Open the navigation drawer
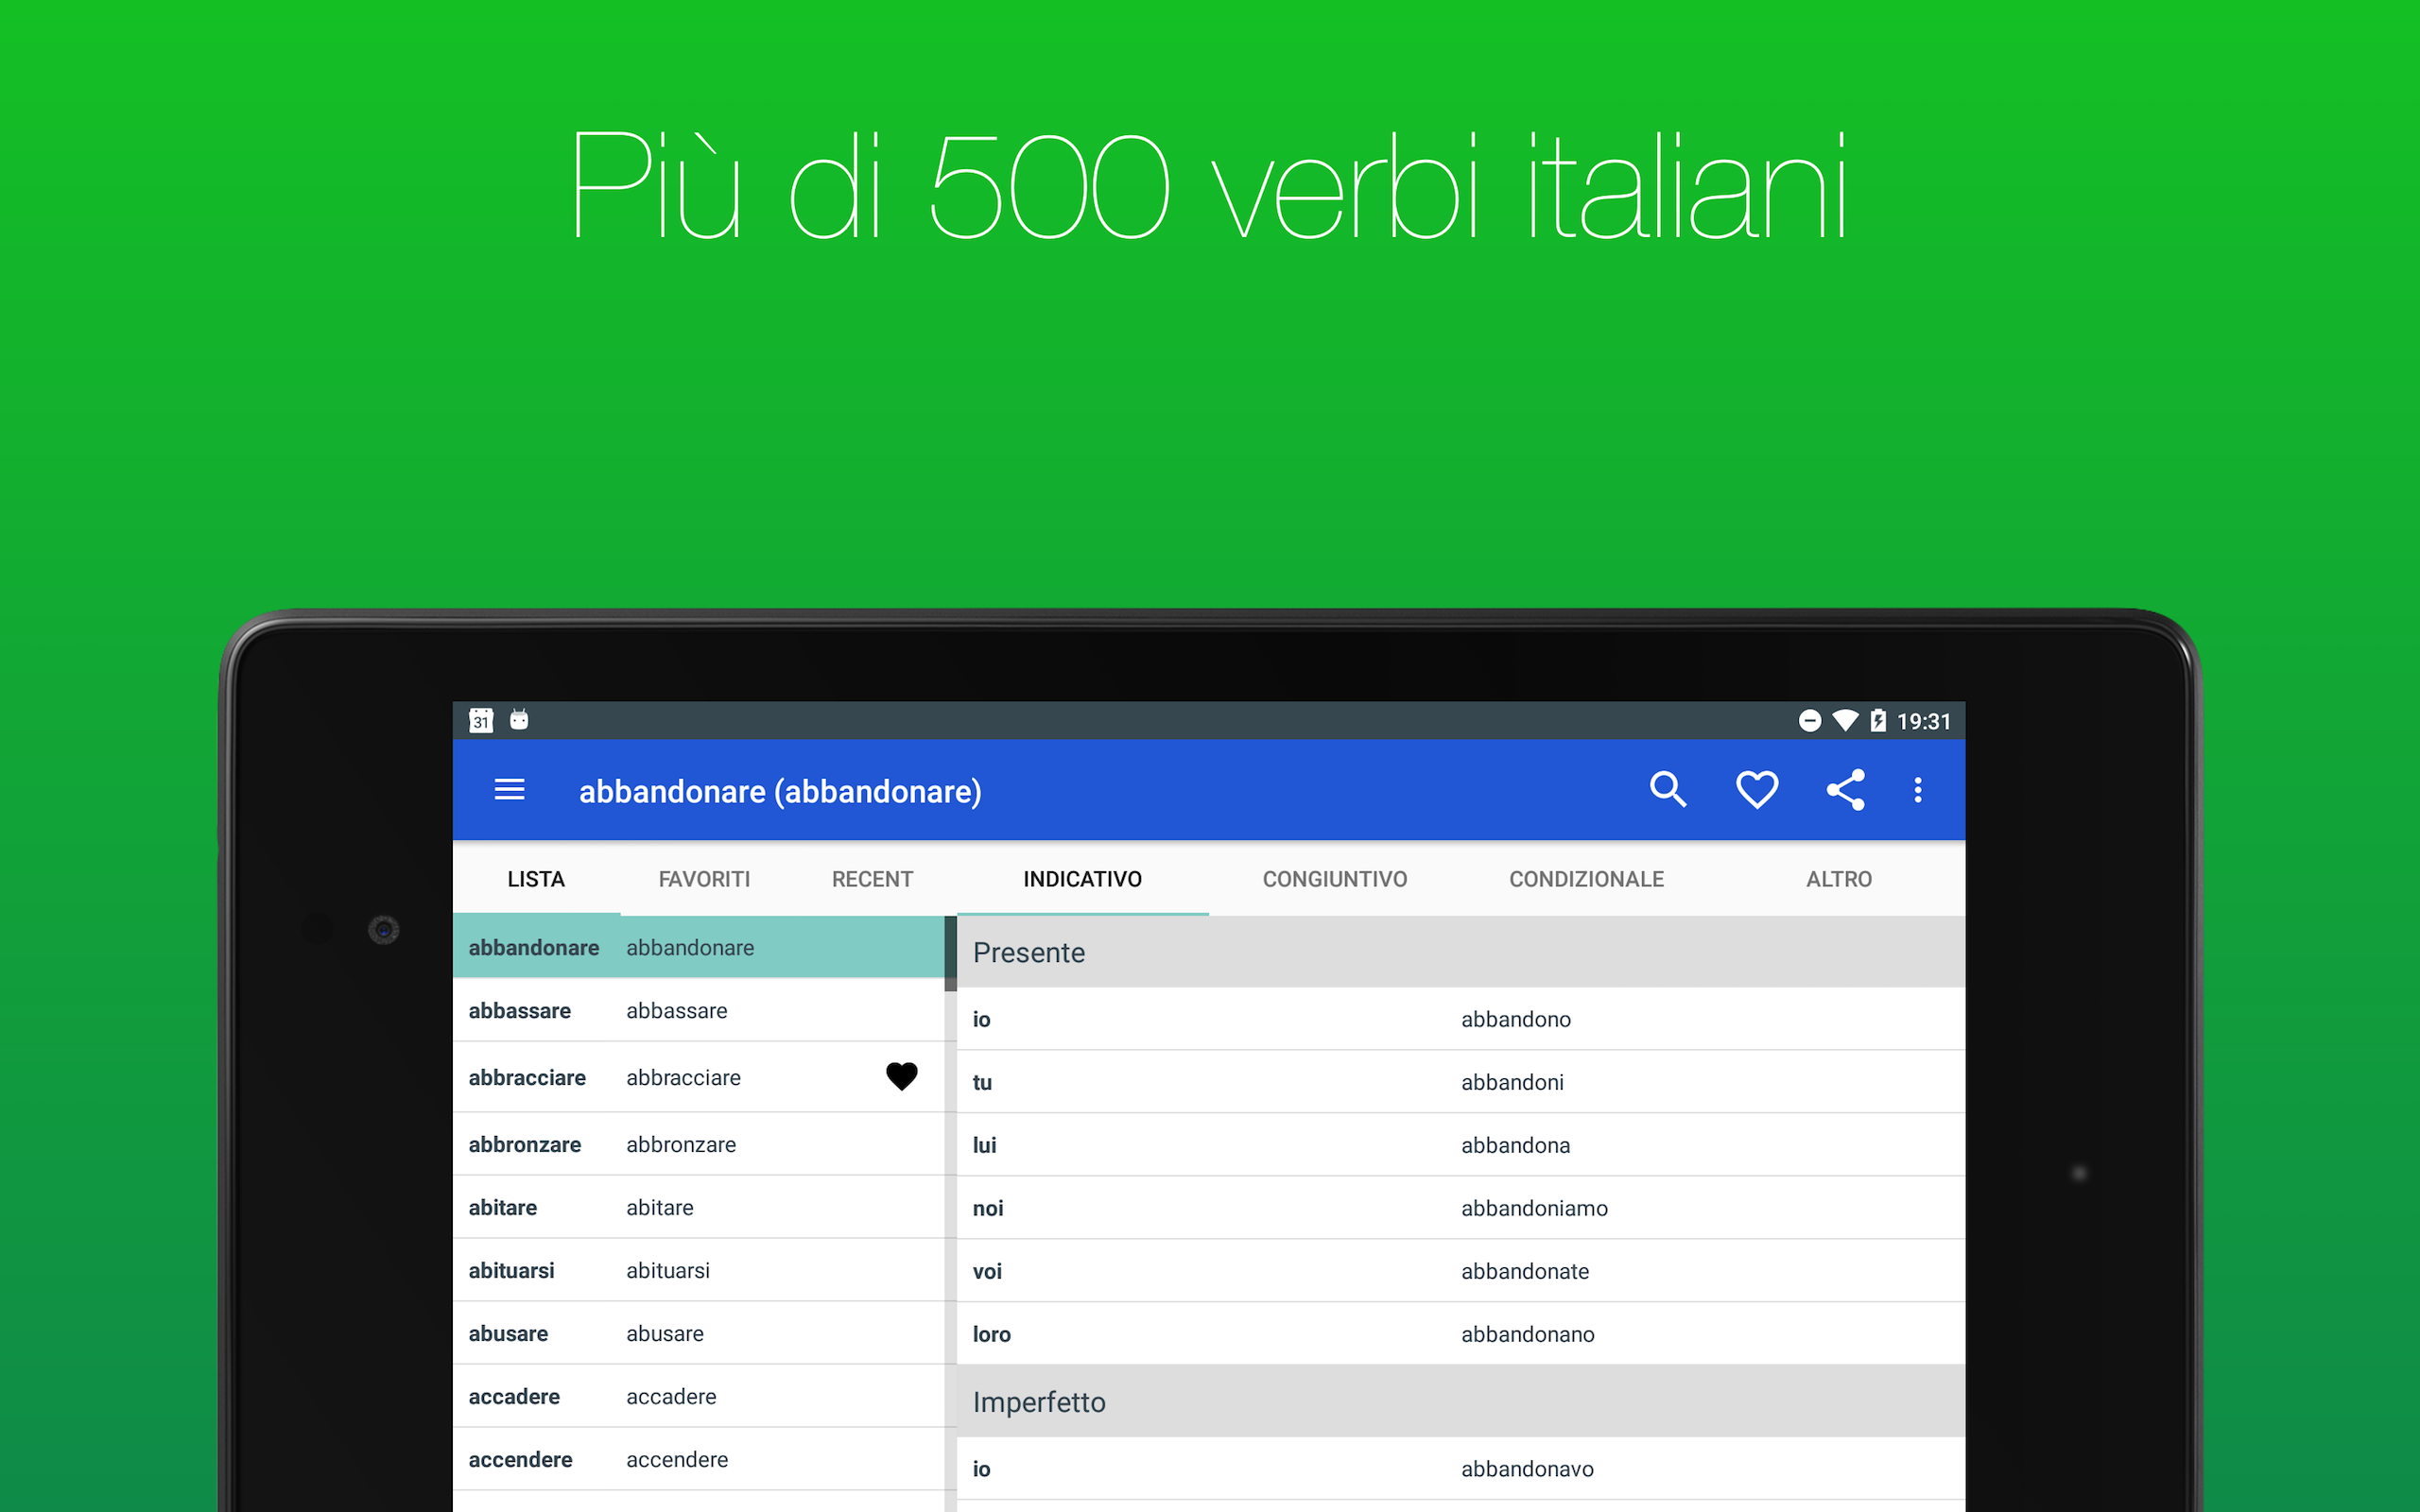Image resolution: width=2420 pixels, height=1512 pixels. tap(509, 790)
